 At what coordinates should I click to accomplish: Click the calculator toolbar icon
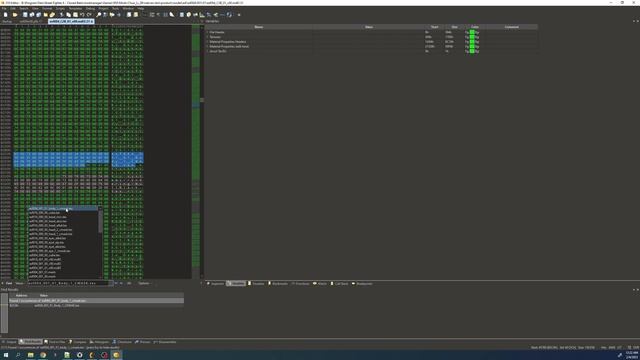pyautogui.click(x=182, y=15)
